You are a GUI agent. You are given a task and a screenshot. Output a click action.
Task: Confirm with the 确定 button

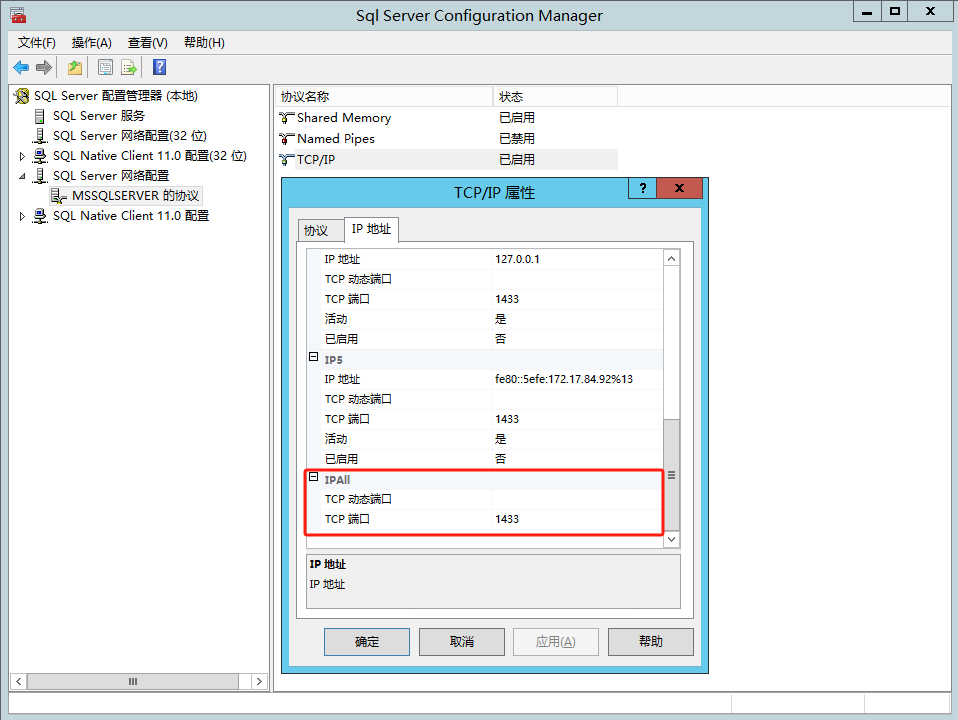coord(367,642)
